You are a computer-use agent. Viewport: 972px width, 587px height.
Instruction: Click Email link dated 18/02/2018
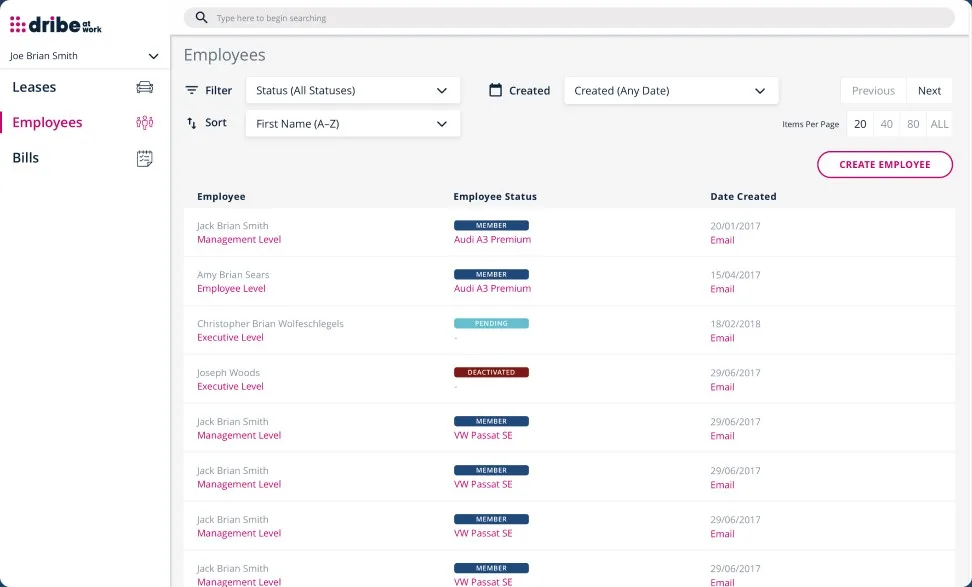(x=722, y=338)
